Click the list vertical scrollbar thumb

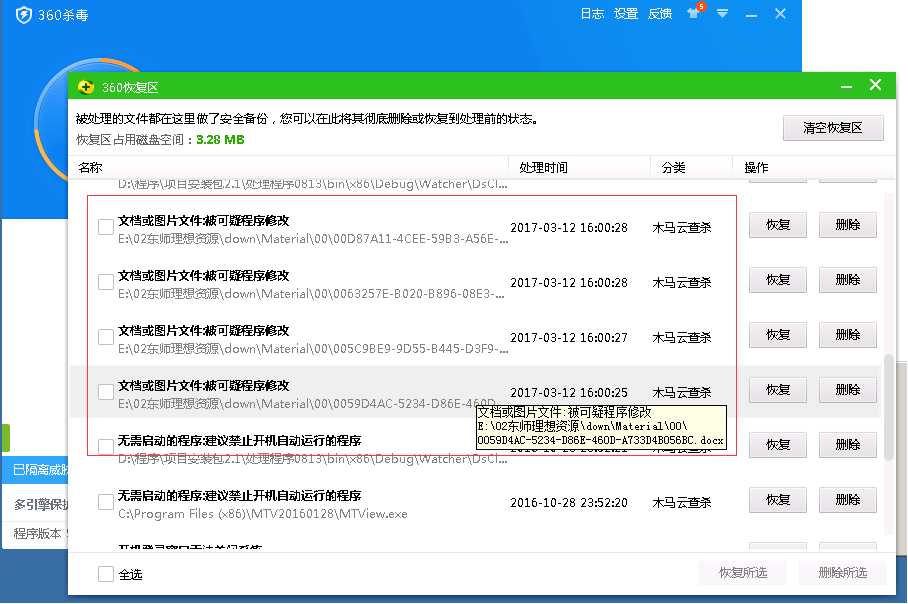[888, 407]
